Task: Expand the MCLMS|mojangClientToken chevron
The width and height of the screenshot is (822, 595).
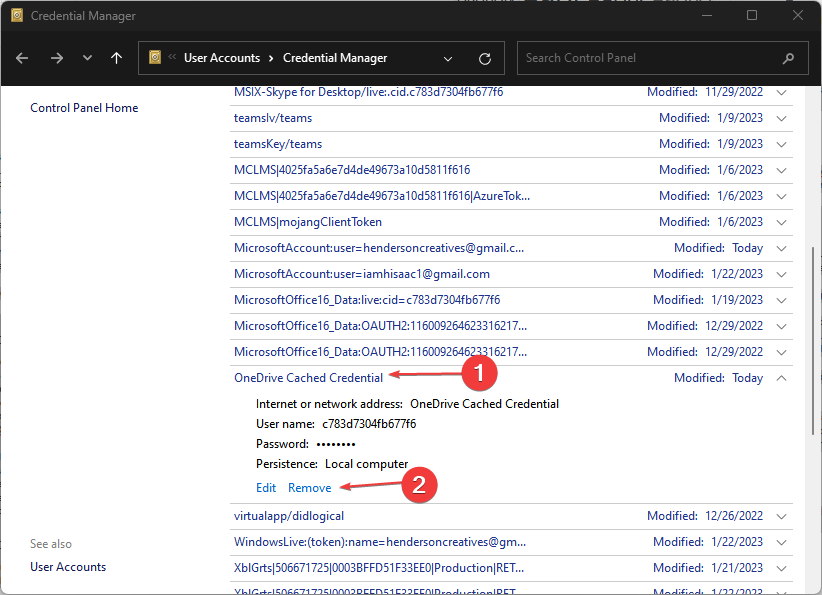Action: coord(781,222)
